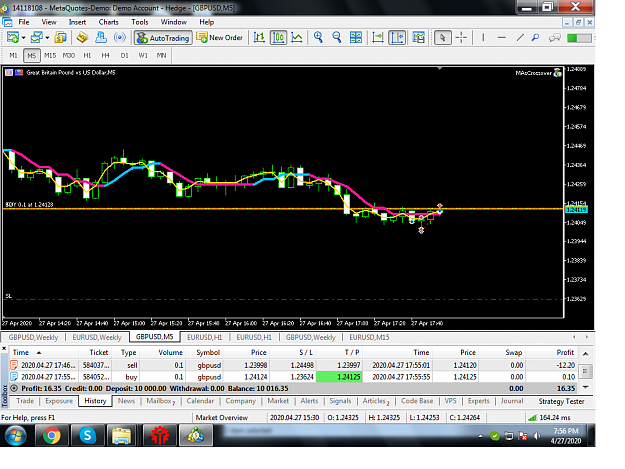
Task: Zoom out of the chart
Action: [337, 38]
